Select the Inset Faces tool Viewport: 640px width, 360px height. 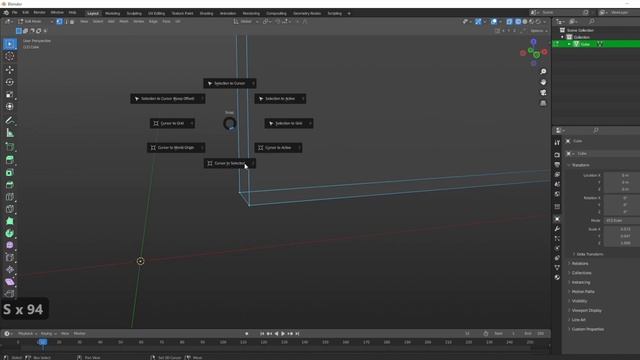9,172
